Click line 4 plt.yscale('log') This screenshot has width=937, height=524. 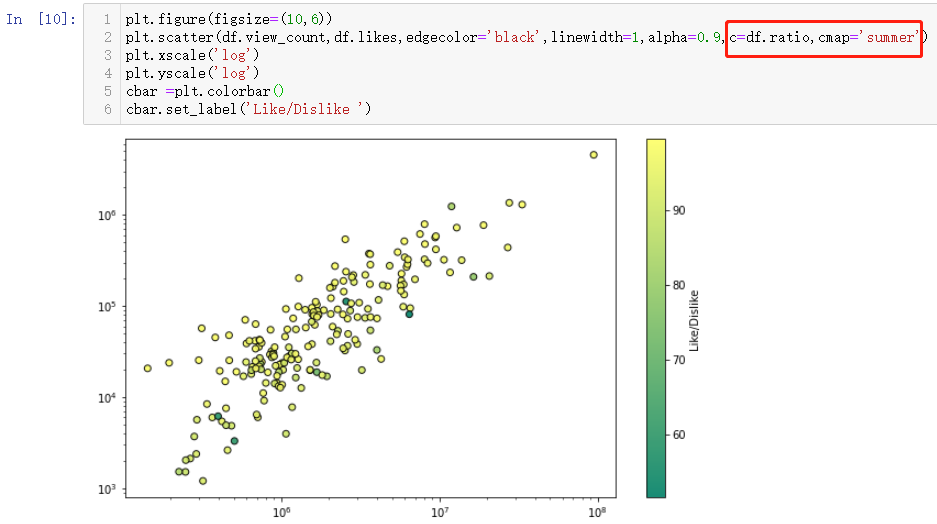pos(192,73)
